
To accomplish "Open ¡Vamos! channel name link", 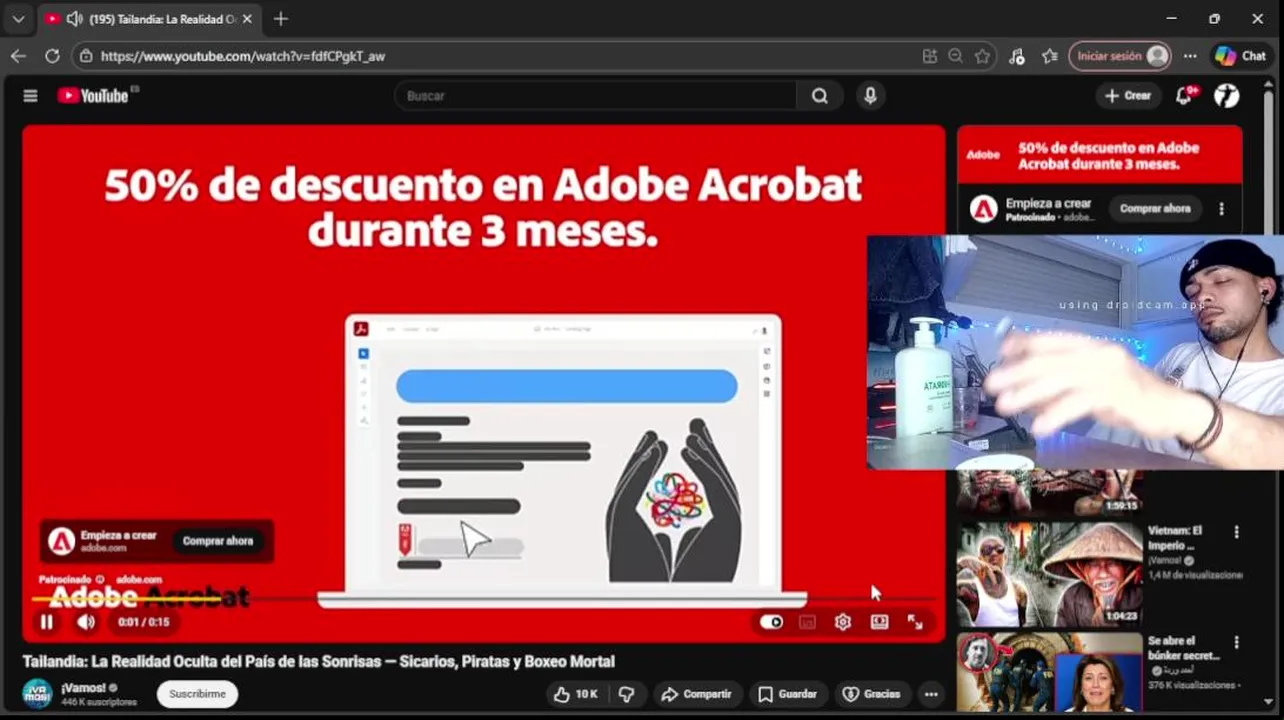I will pyautogui.click(x=83, y=688).
